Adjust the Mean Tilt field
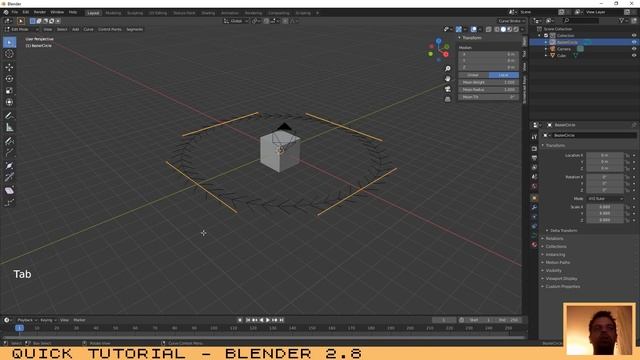640x360 pixels. [x=489, y=97]
